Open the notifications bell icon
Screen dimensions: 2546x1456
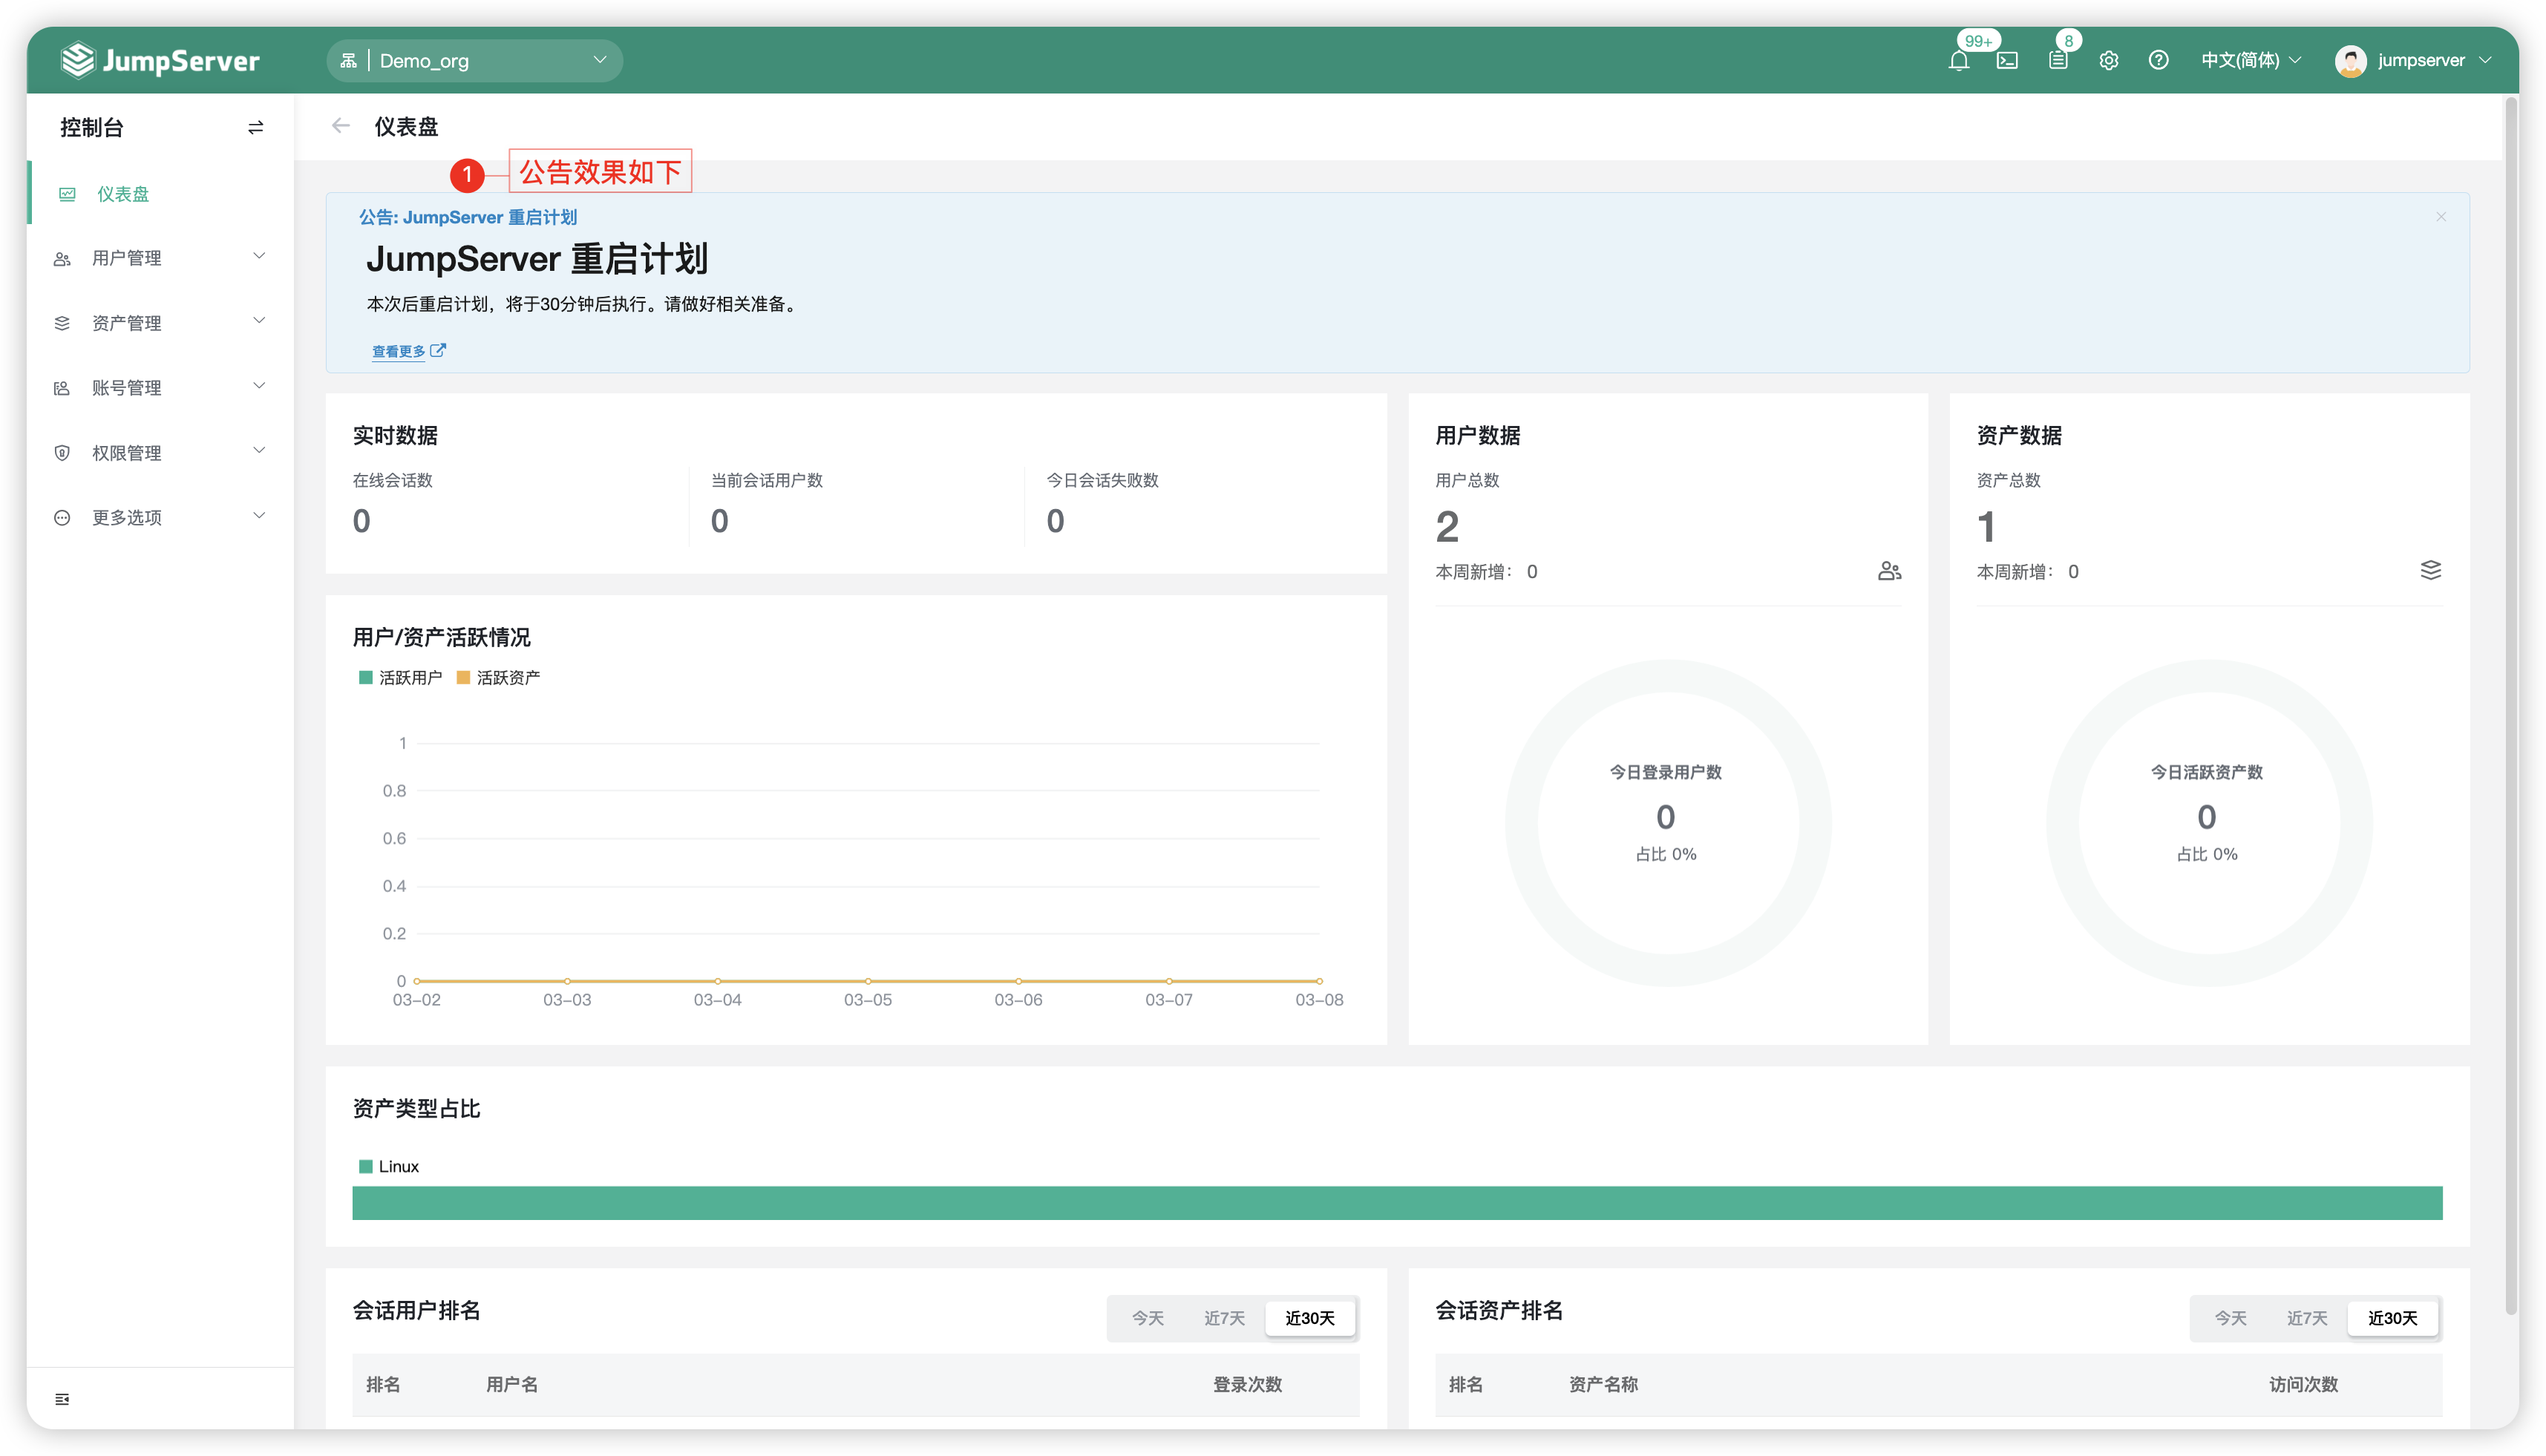pyautogui.click(x=1958, y=60)
